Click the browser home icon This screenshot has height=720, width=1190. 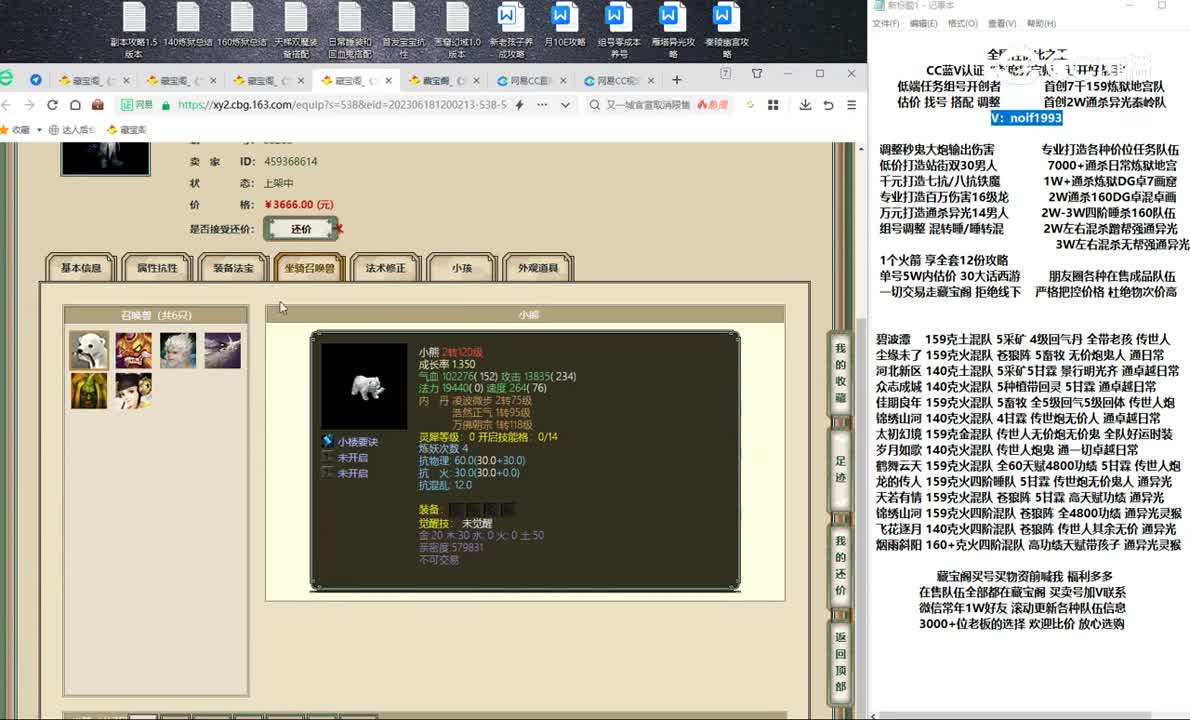pos(75,104)
